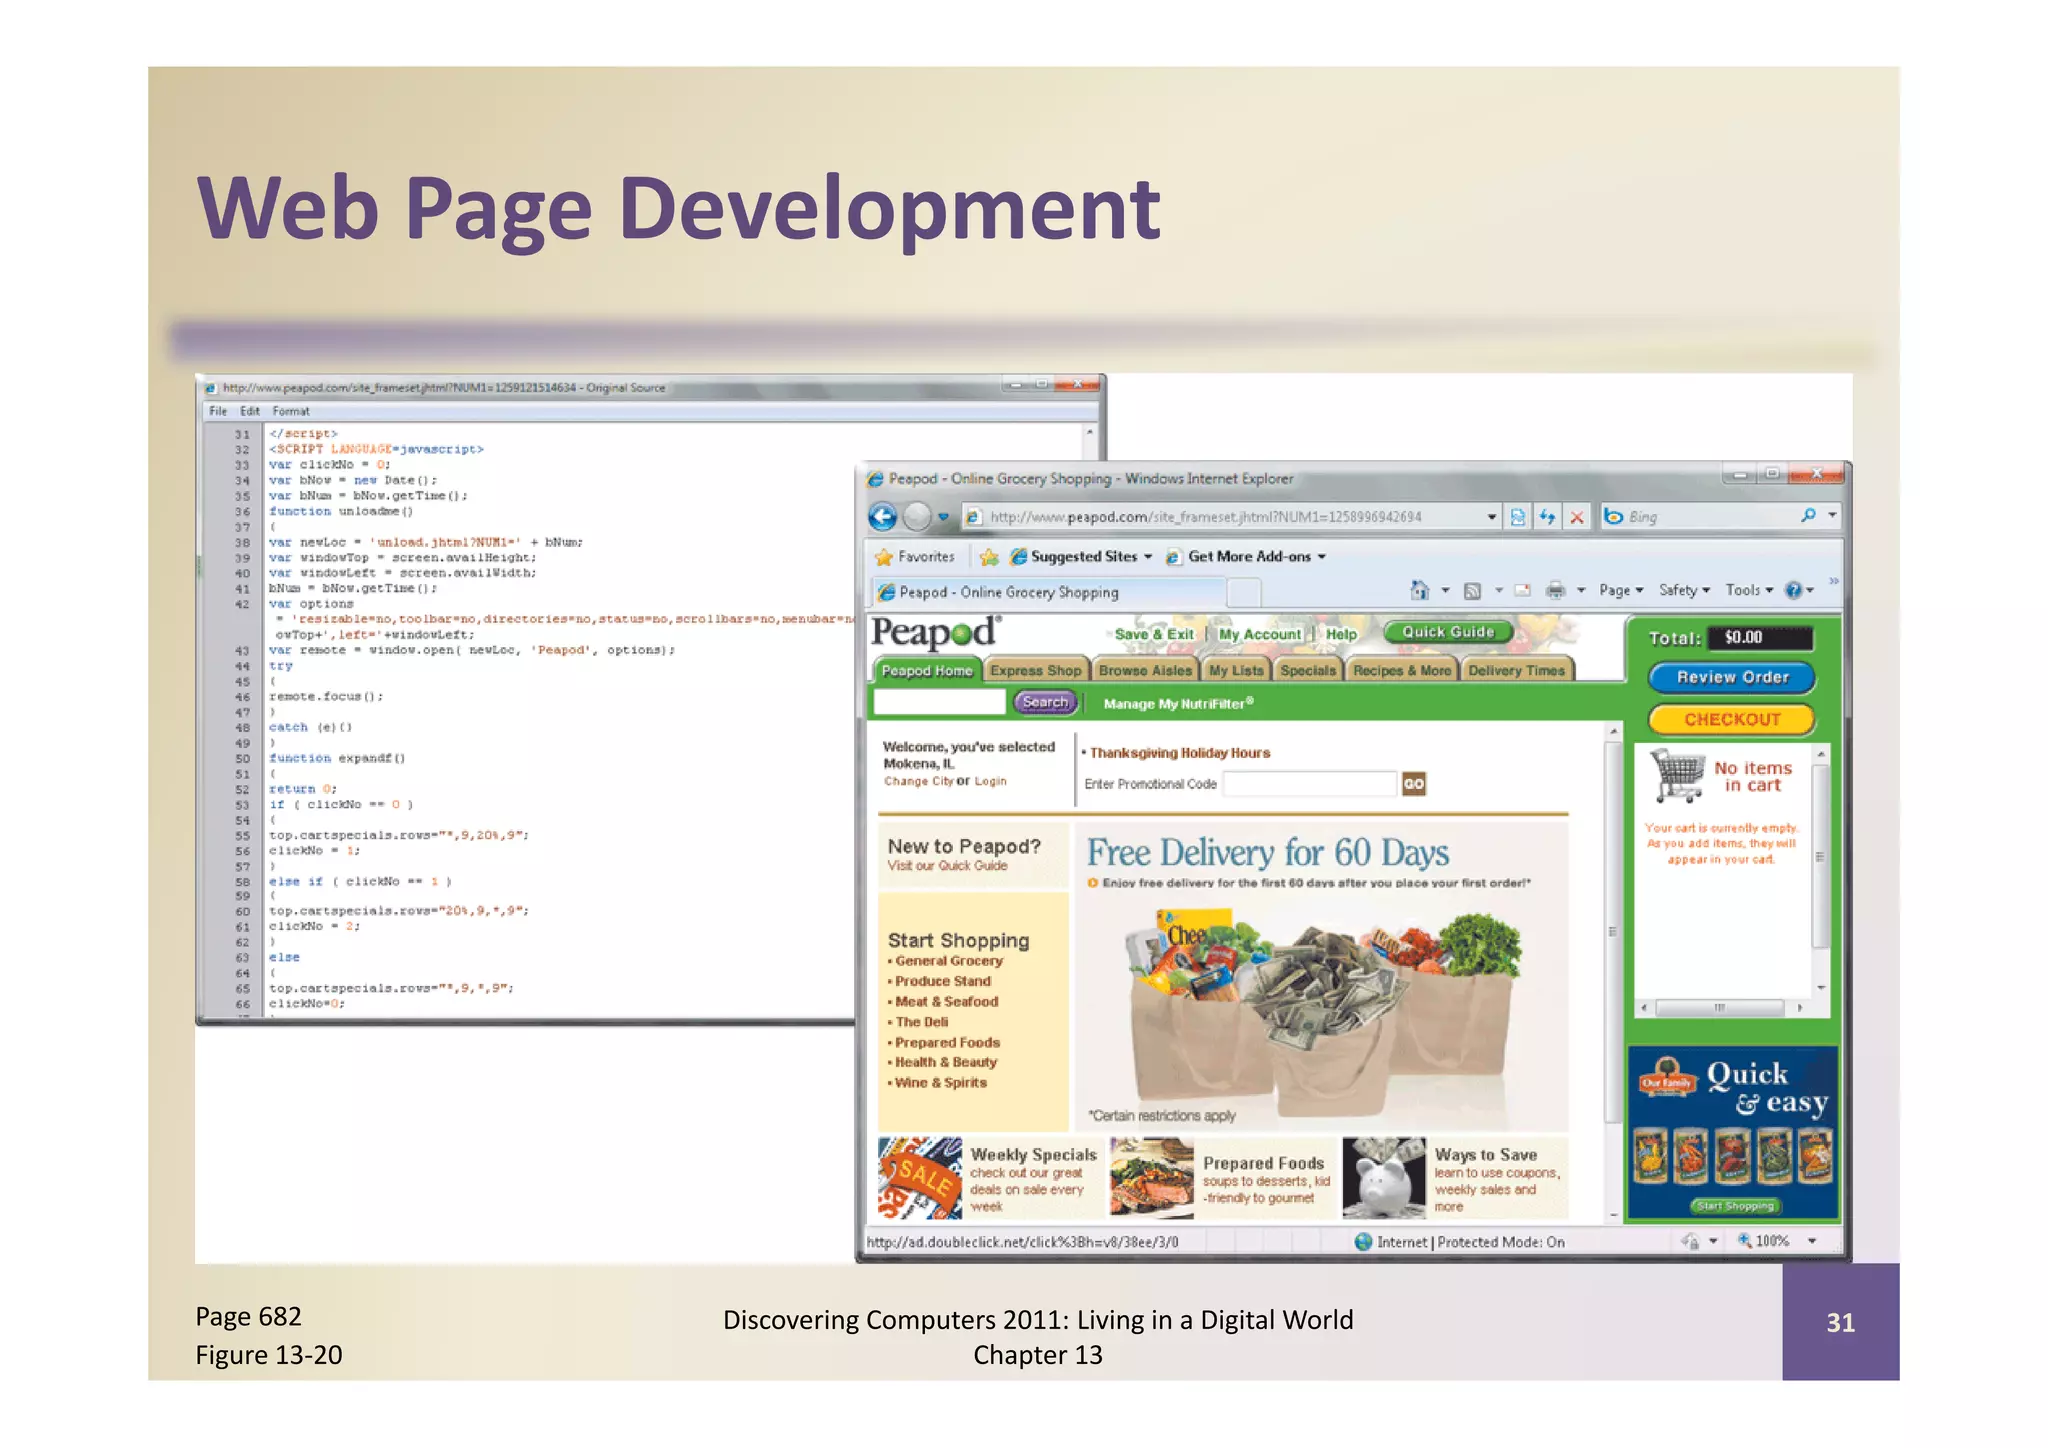Click the green Quick Guide button
The width and height of the screenshot is (2048, 1448).
tap(1448, 632)
